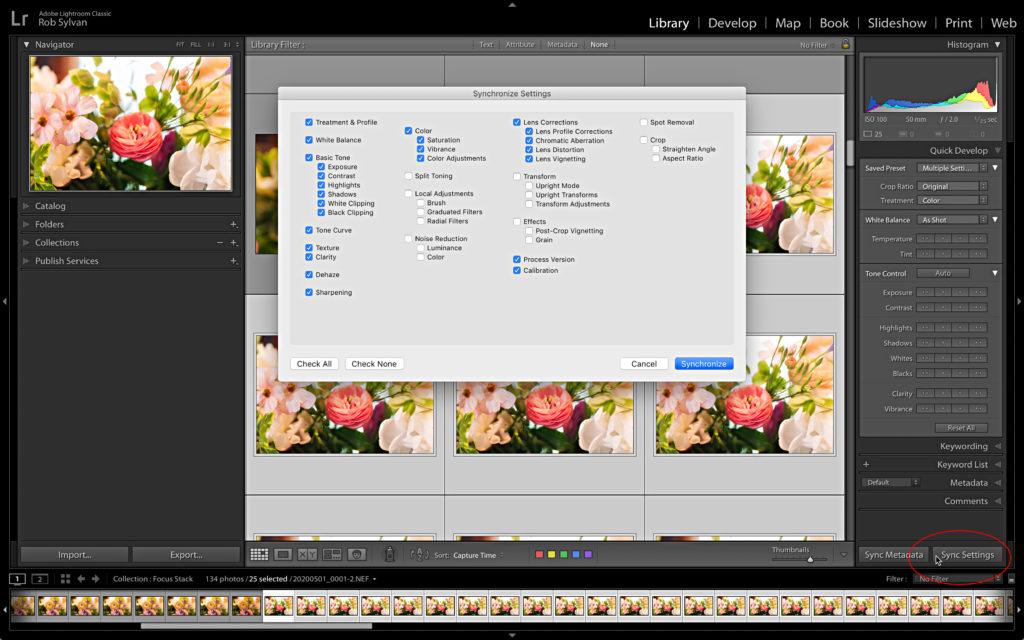Click the plus icon beside Keyword List
1024x640 pixels.
866,464
